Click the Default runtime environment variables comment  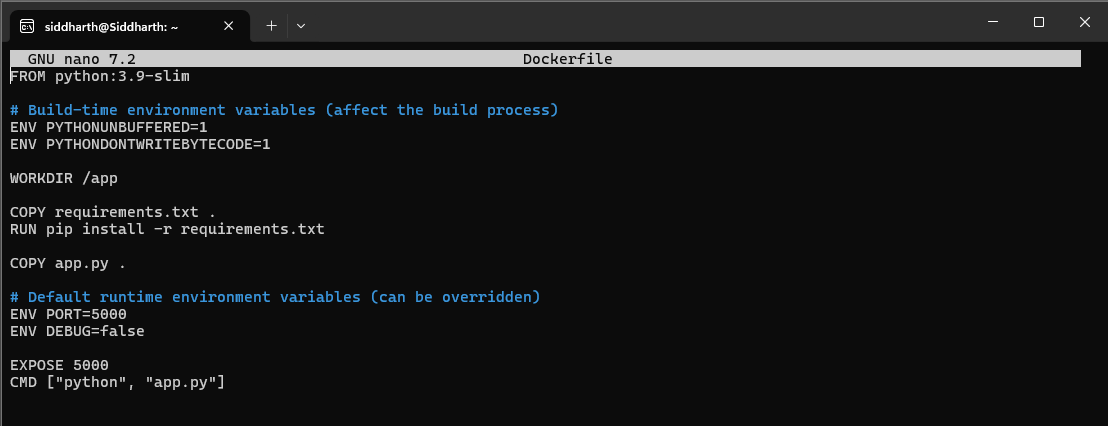click(275, 297)
